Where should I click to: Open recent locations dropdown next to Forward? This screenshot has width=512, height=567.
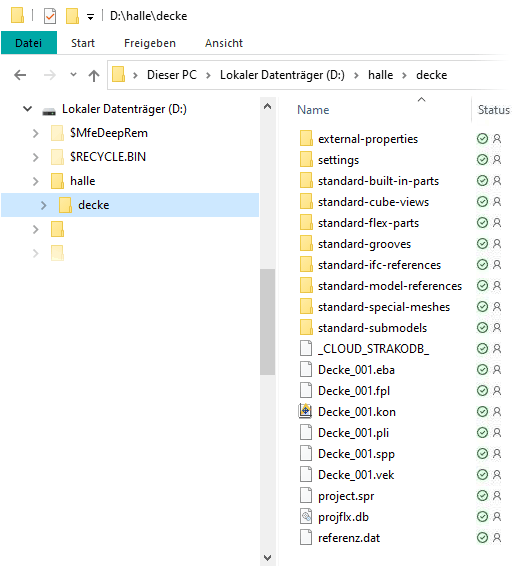[73, 75]
